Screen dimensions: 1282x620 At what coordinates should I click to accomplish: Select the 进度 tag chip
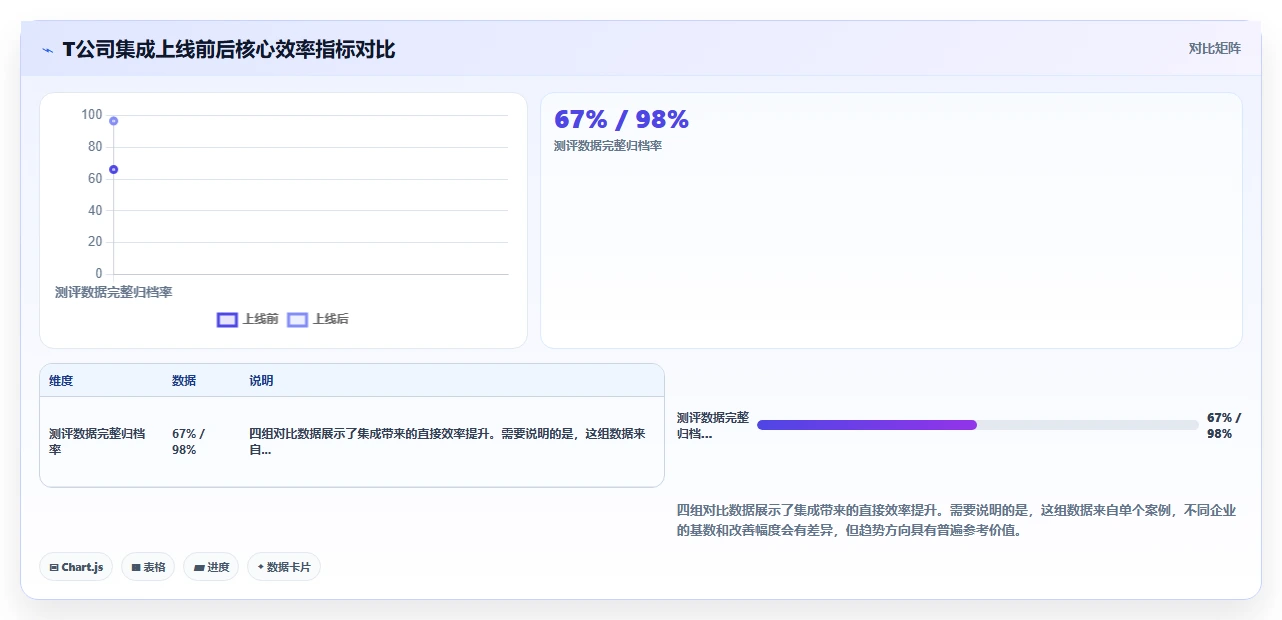click(211, 567)
